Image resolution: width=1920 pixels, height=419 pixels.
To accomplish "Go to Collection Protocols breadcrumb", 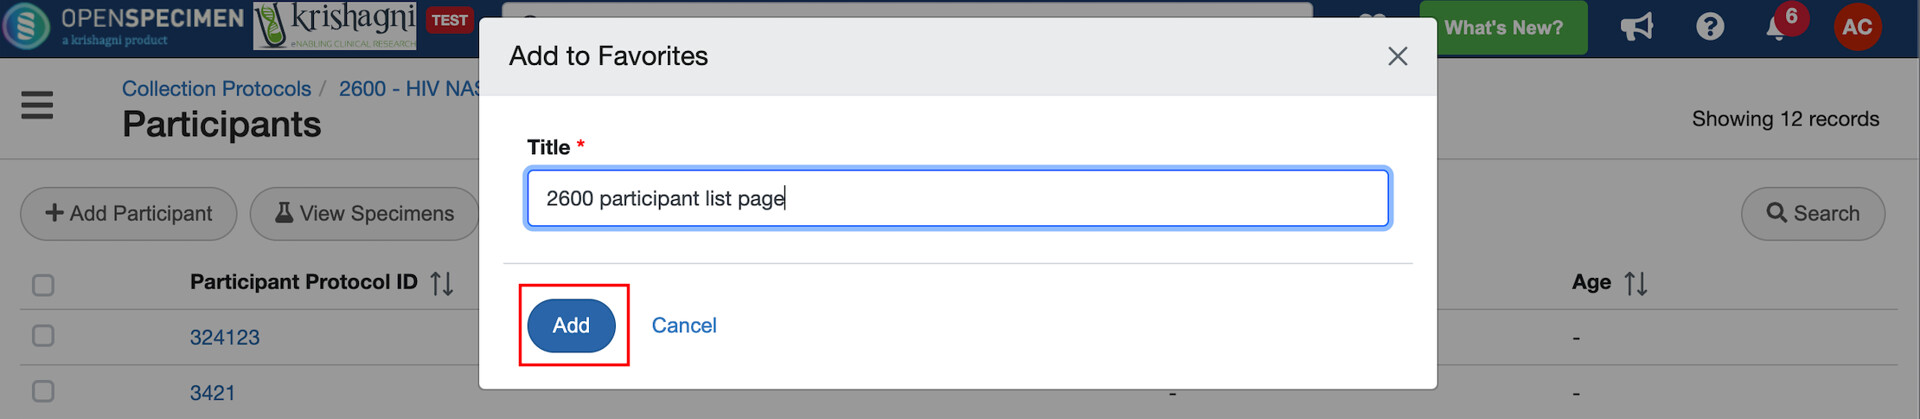I will point(216,89).
